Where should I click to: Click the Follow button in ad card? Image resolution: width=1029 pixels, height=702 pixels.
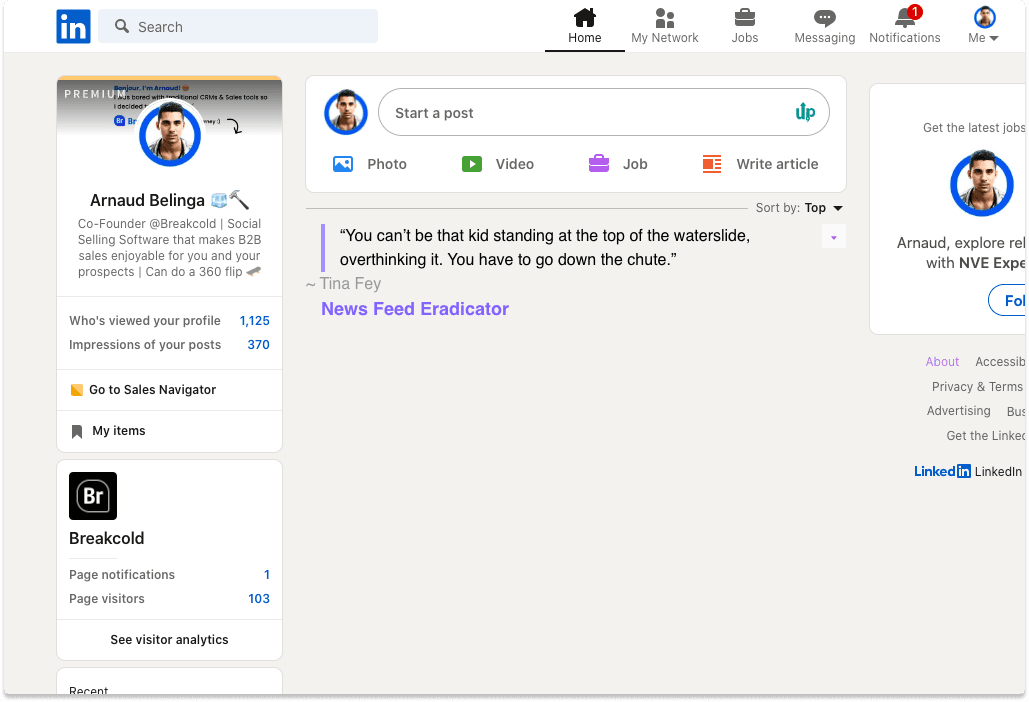(1008, 300)
